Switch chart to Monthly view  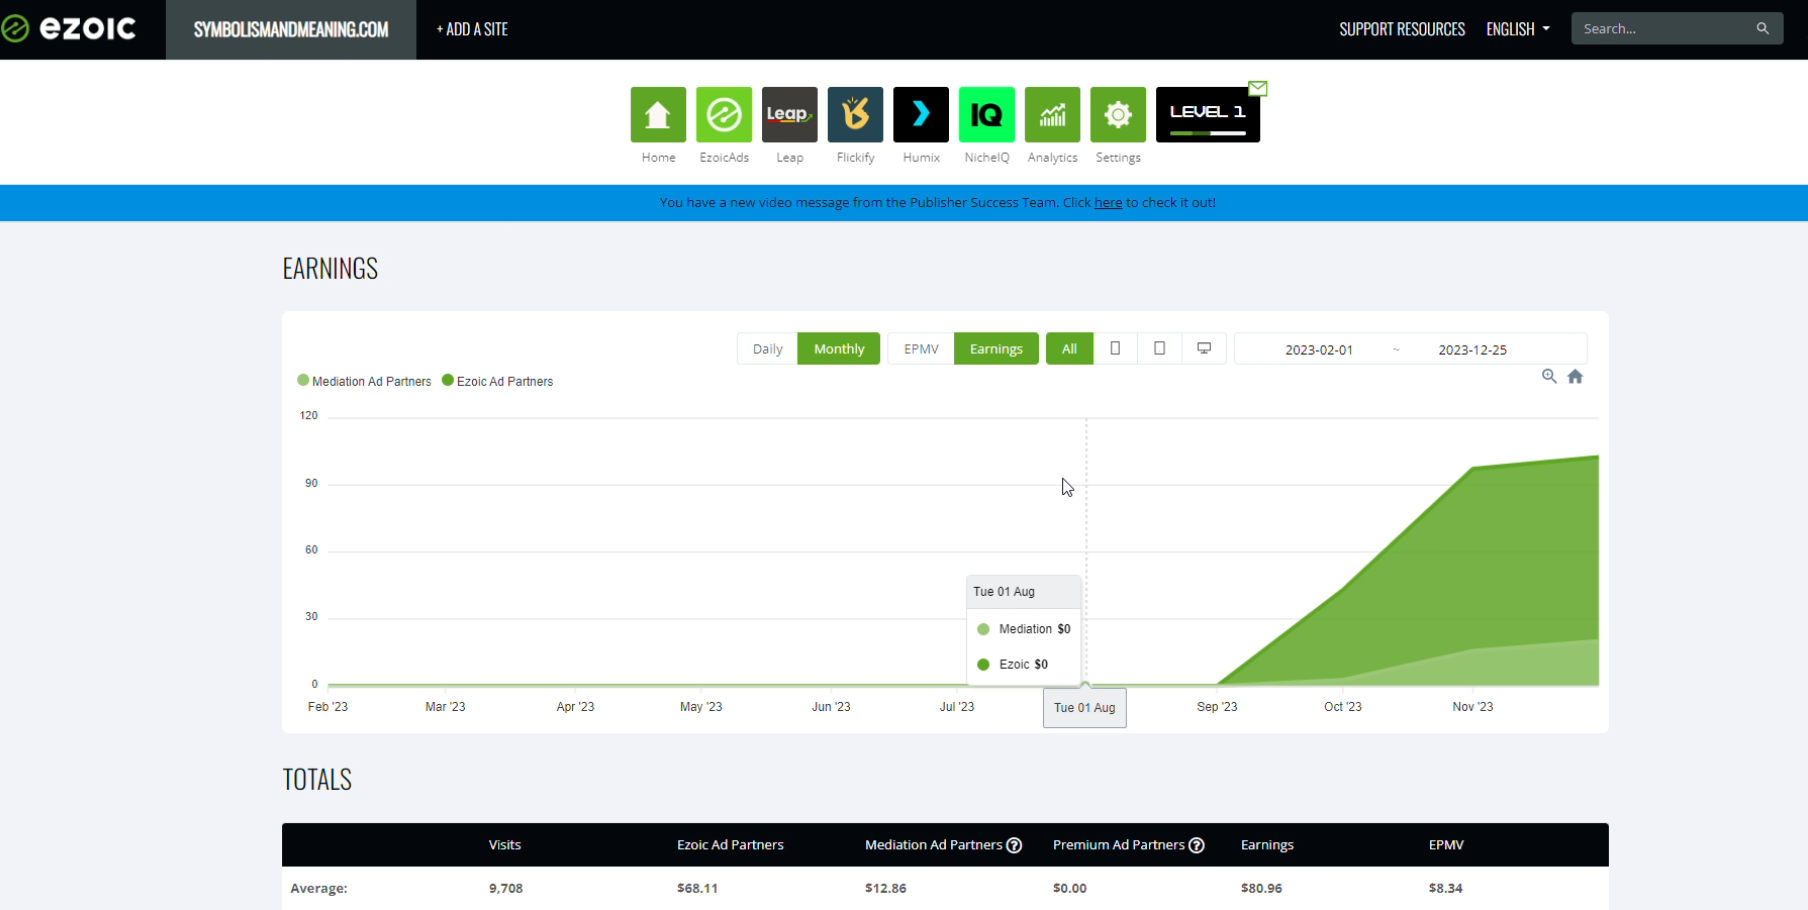click(839, 349)
